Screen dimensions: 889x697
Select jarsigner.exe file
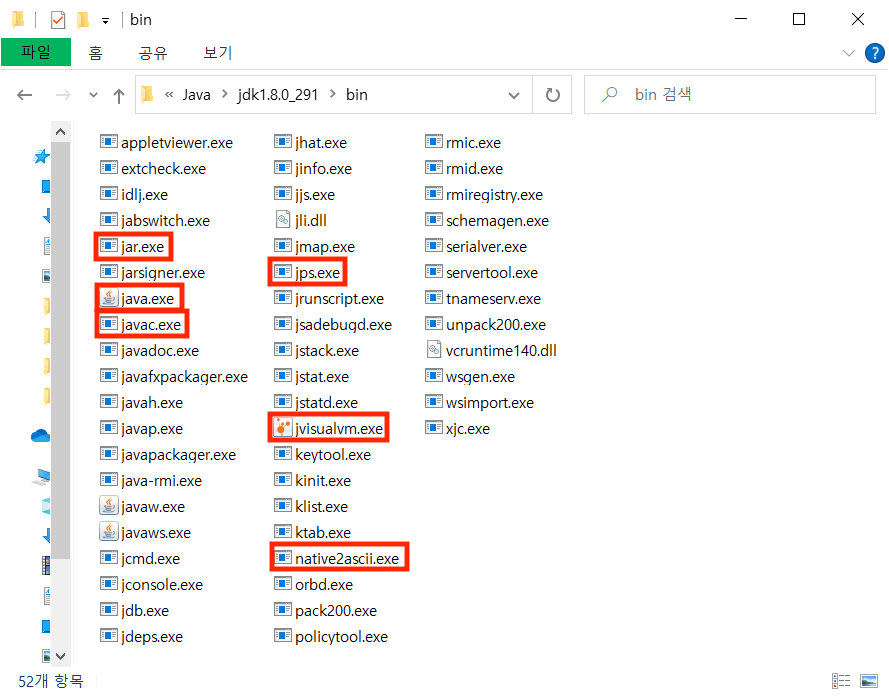pyautogui.click(x=152, y=273)
